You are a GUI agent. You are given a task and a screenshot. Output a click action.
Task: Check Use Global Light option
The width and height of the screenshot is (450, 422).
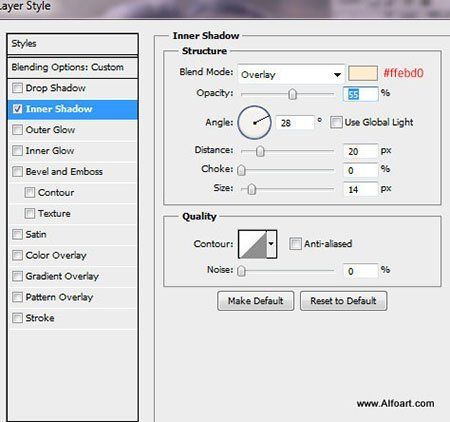[336, 122]
